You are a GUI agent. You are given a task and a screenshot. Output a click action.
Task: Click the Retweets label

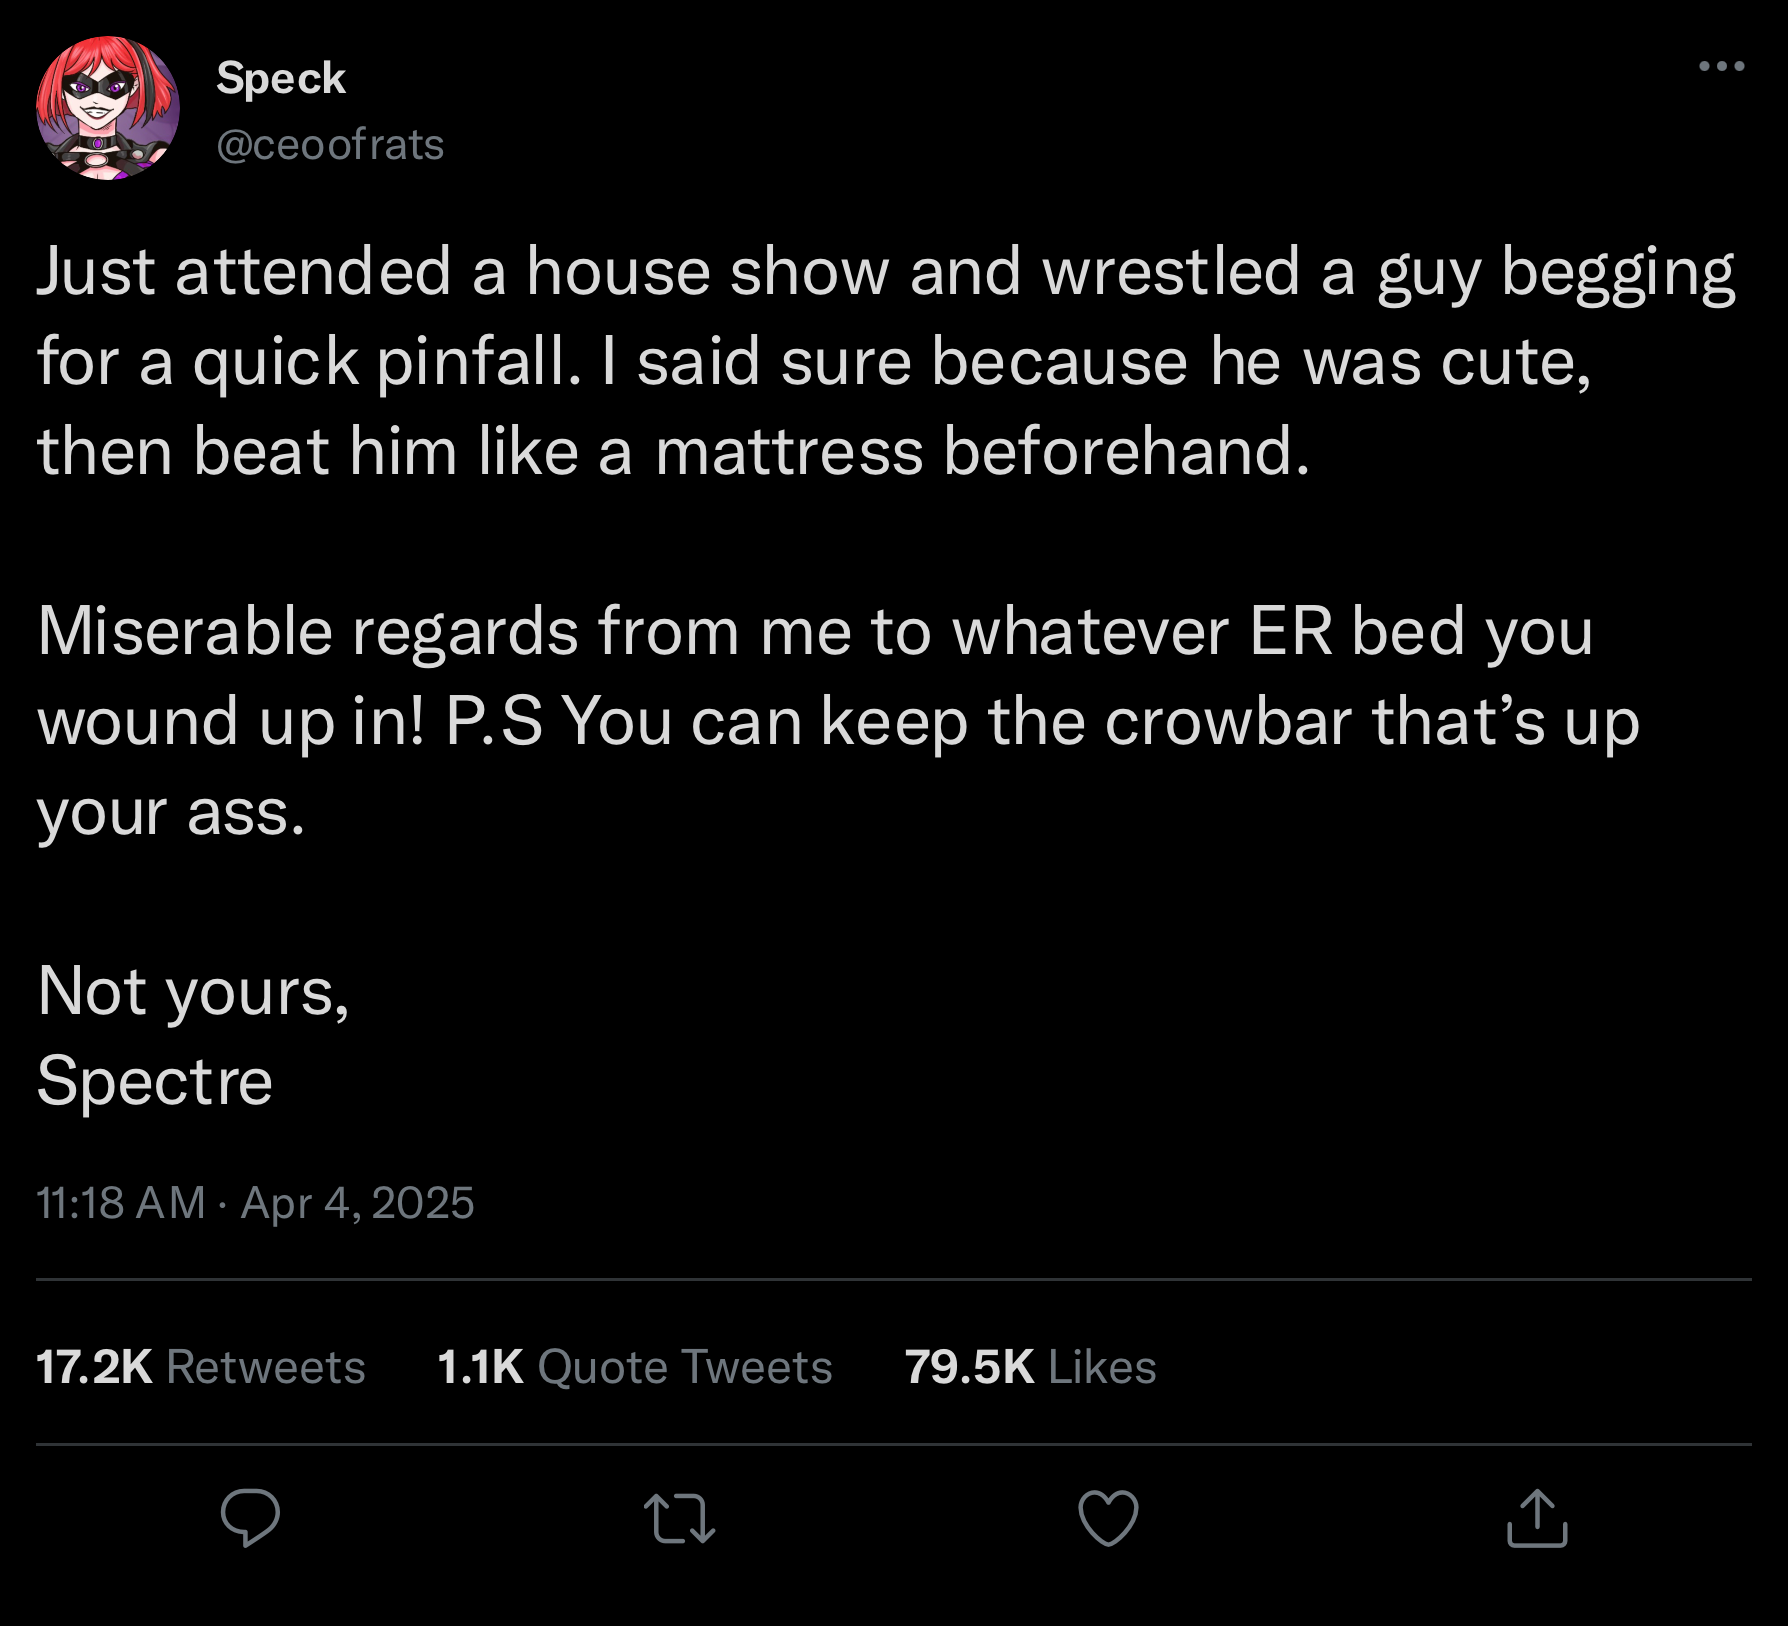click(266, 1367)
